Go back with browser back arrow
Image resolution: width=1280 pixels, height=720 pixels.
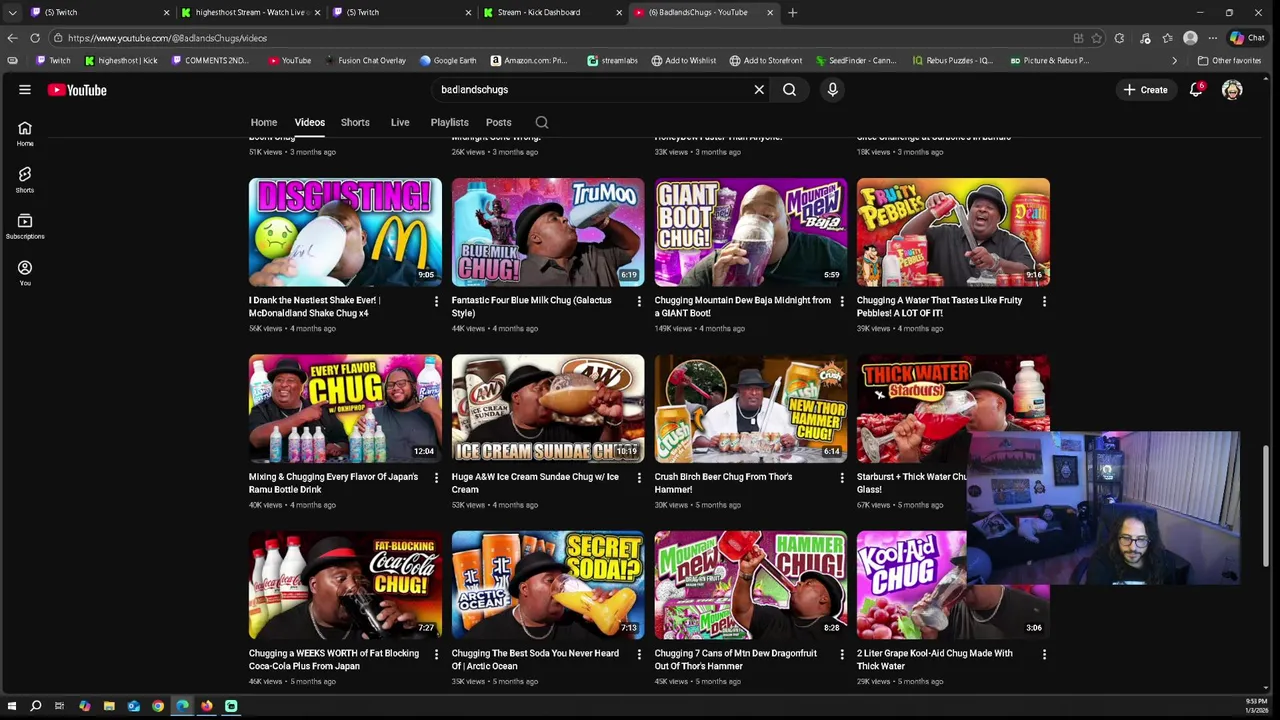[x=12, y=38]
